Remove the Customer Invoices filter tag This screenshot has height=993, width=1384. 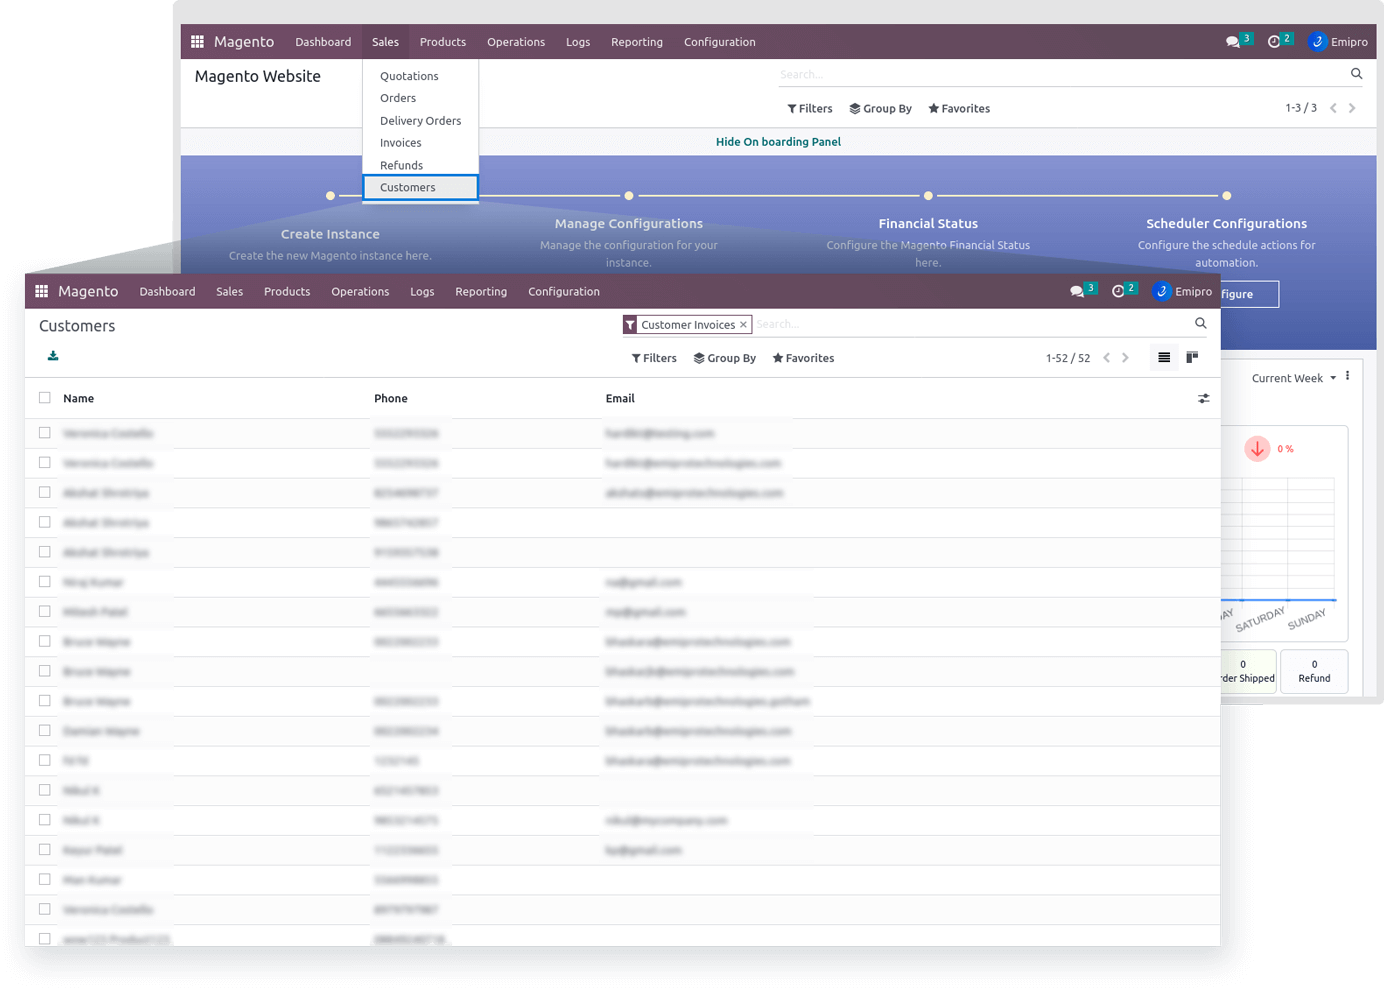pyautogui.click(x=743, y=325)
